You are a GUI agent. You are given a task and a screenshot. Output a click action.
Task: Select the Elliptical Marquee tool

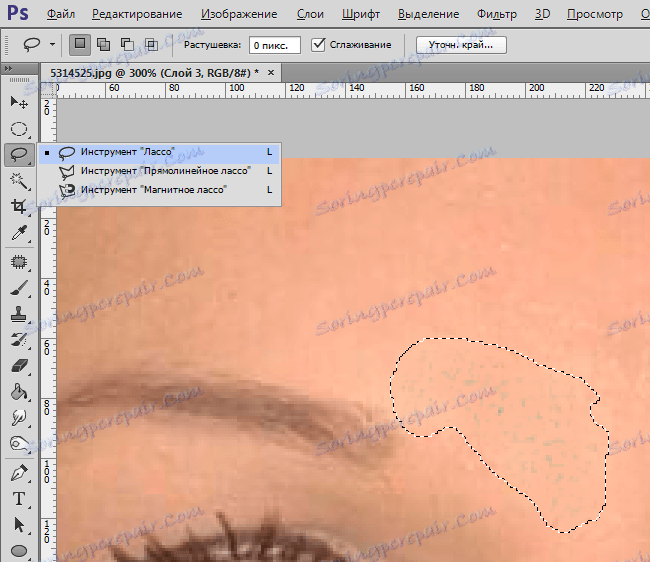point(18,128)
